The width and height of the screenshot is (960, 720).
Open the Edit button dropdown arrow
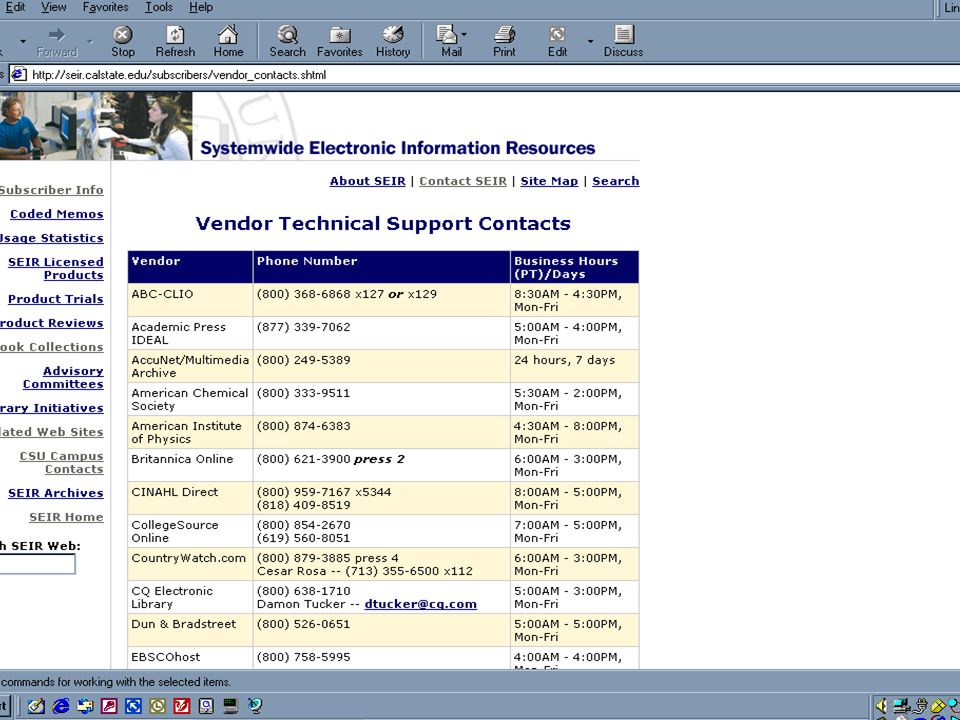click(590, 42)
